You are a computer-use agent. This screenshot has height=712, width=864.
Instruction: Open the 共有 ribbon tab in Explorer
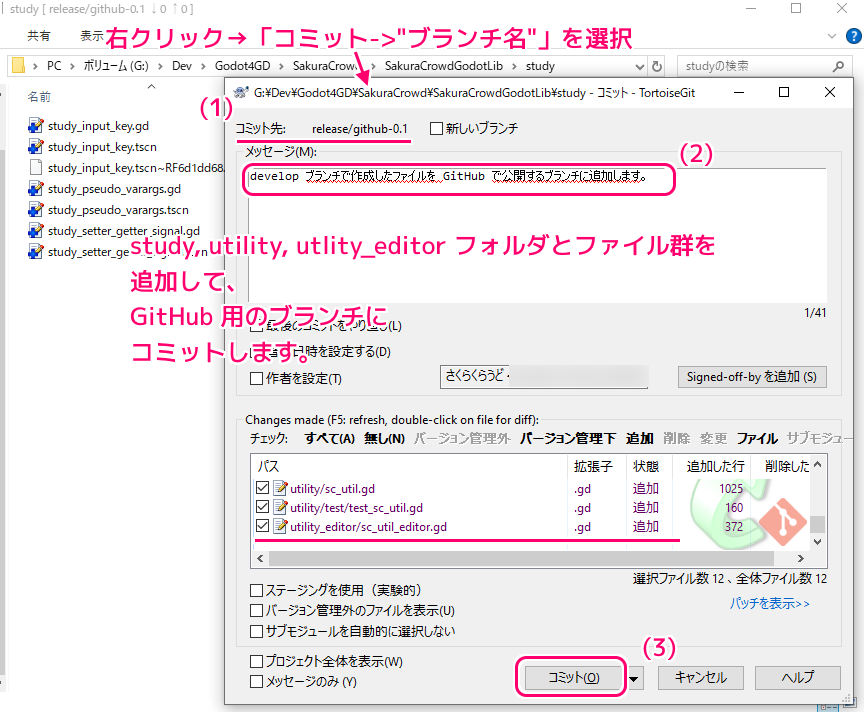[39, 36]
